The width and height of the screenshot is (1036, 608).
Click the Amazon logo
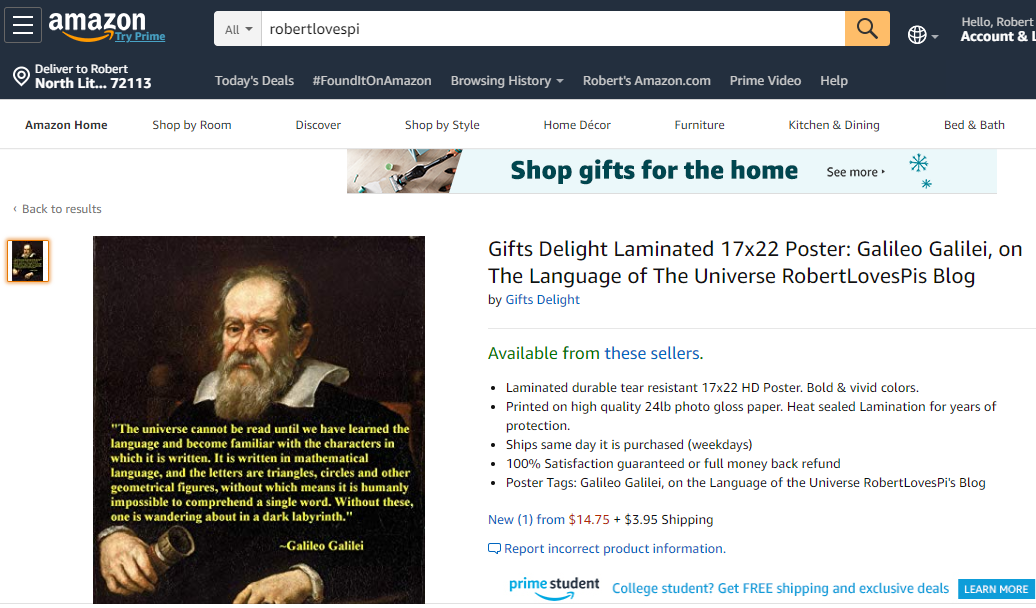(97, 25)
